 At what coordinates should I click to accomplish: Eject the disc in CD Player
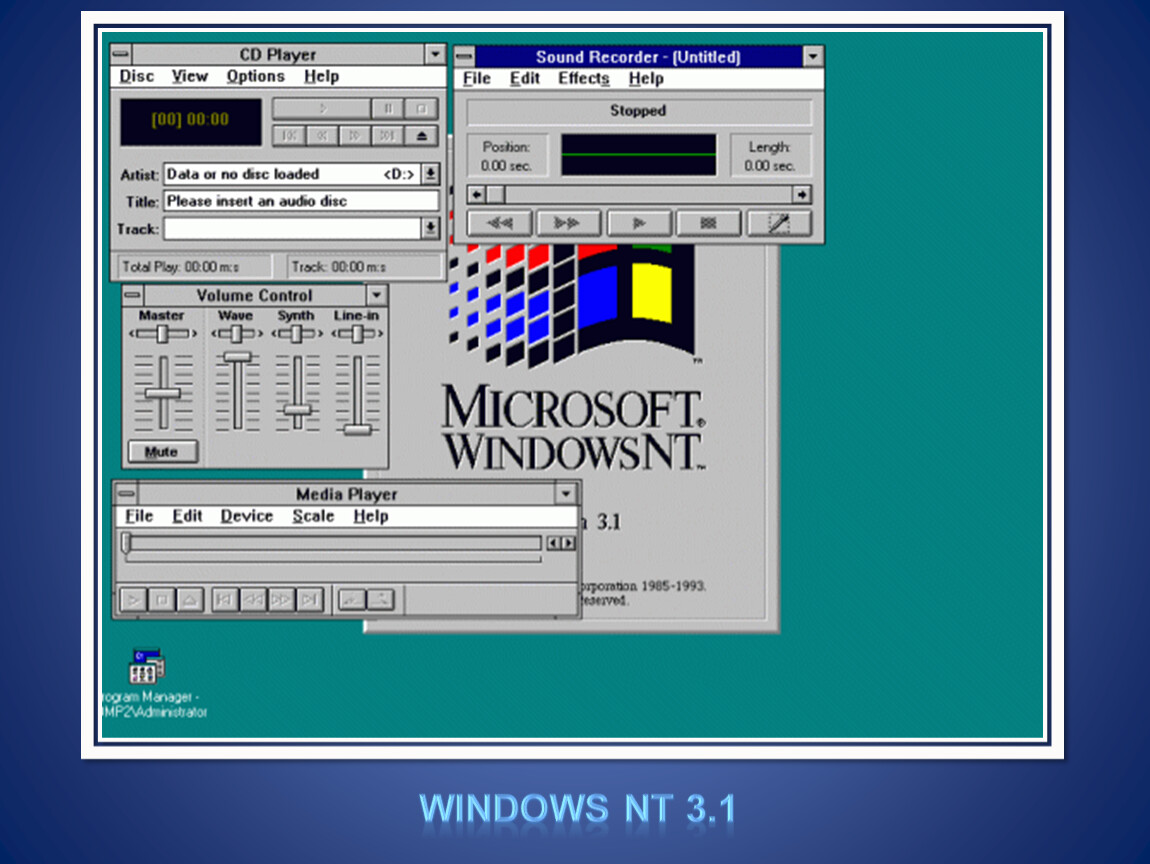(x=422, y=136)
